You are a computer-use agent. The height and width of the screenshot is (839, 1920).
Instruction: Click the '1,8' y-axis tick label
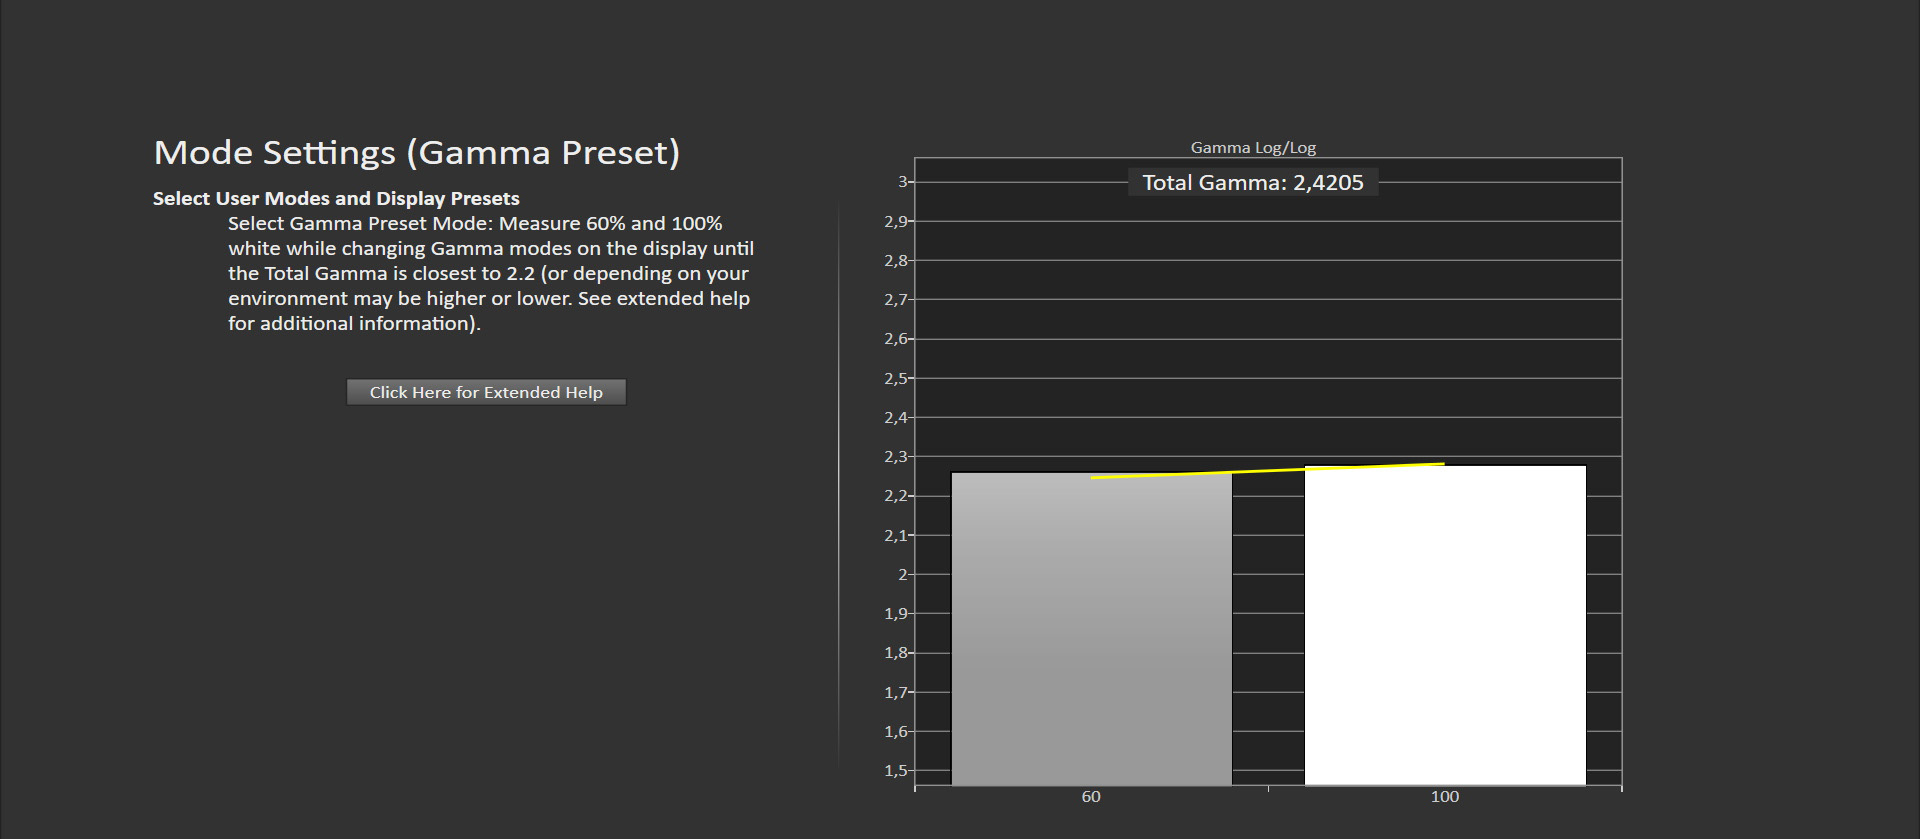[895, 653]
